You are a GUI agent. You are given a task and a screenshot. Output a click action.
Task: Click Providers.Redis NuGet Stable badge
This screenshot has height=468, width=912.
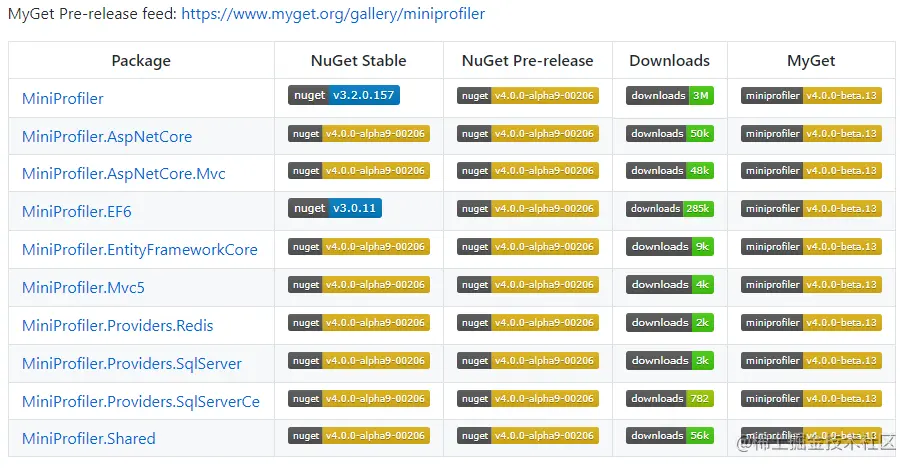click(359, 323)
